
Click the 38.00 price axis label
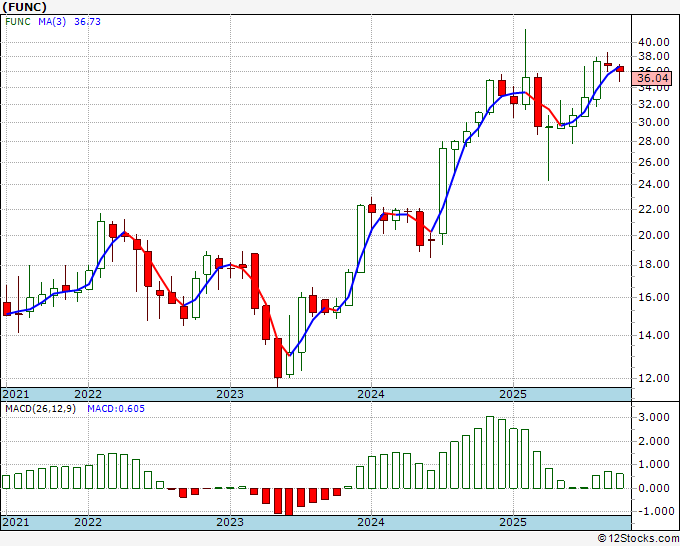click(653, 56)
